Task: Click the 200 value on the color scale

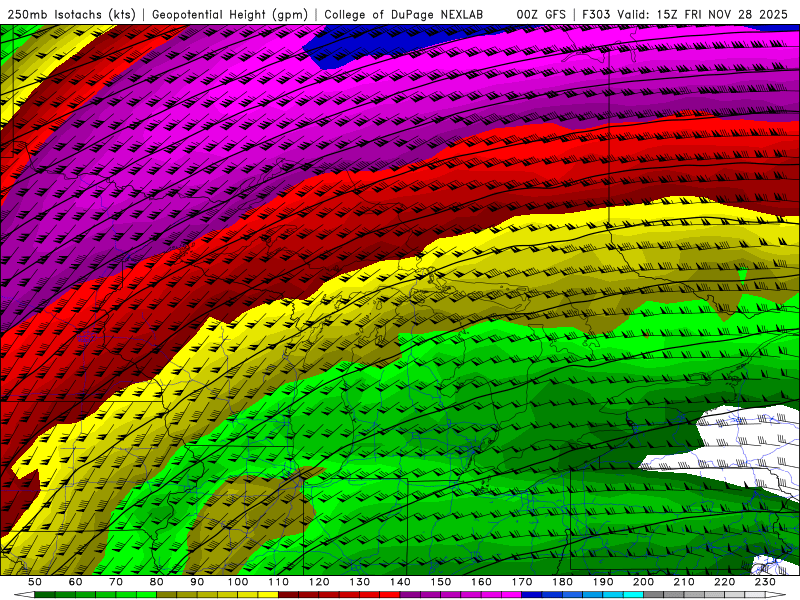Action: 643,582
